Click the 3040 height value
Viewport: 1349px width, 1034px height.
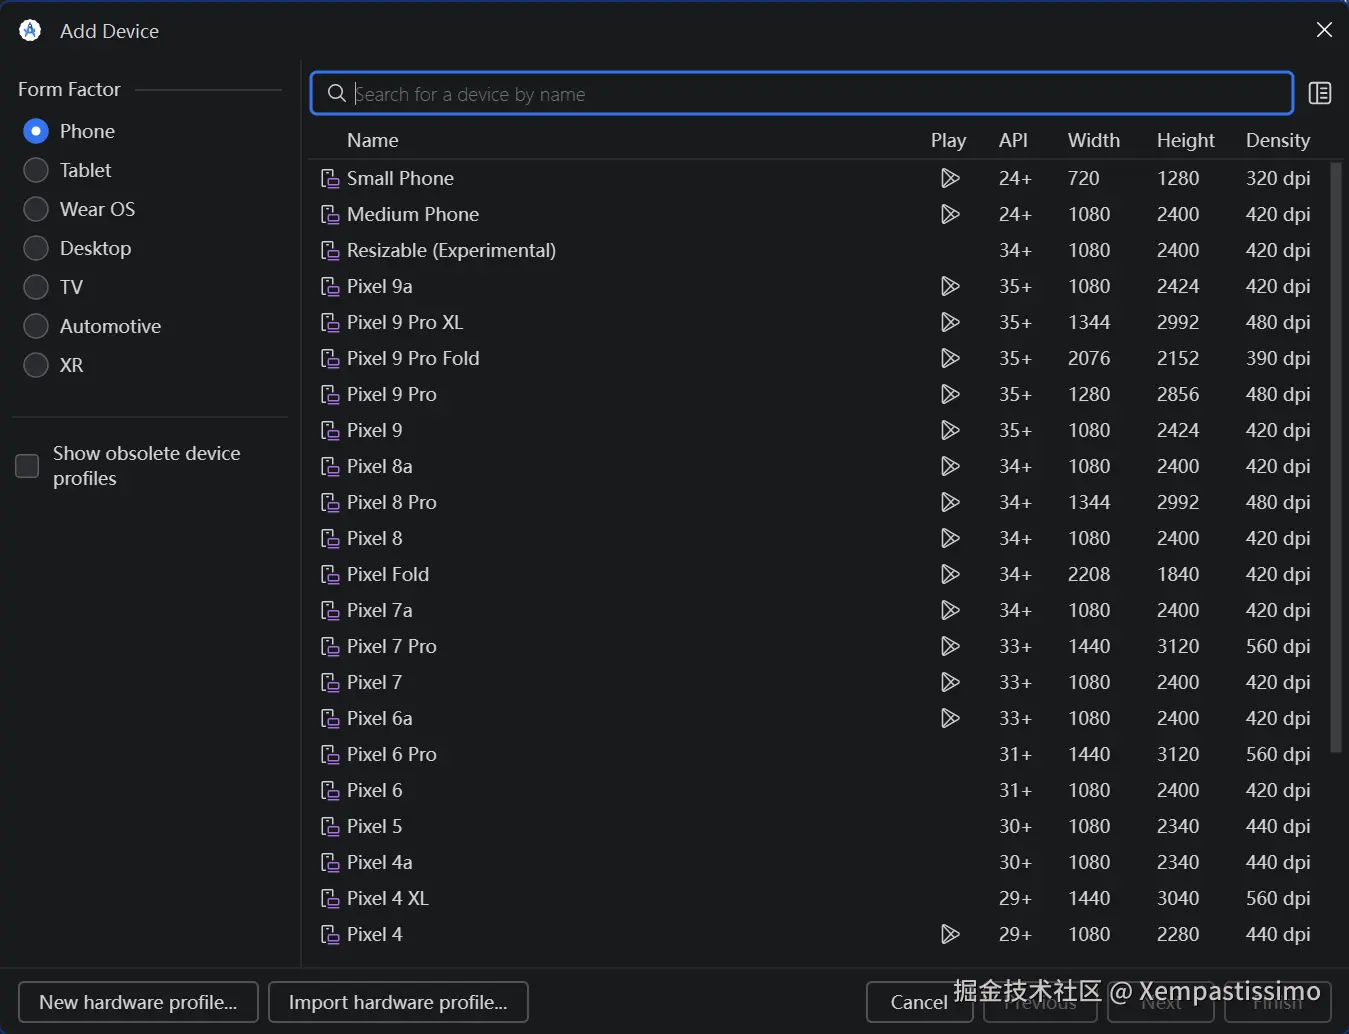pos(1178,898)
